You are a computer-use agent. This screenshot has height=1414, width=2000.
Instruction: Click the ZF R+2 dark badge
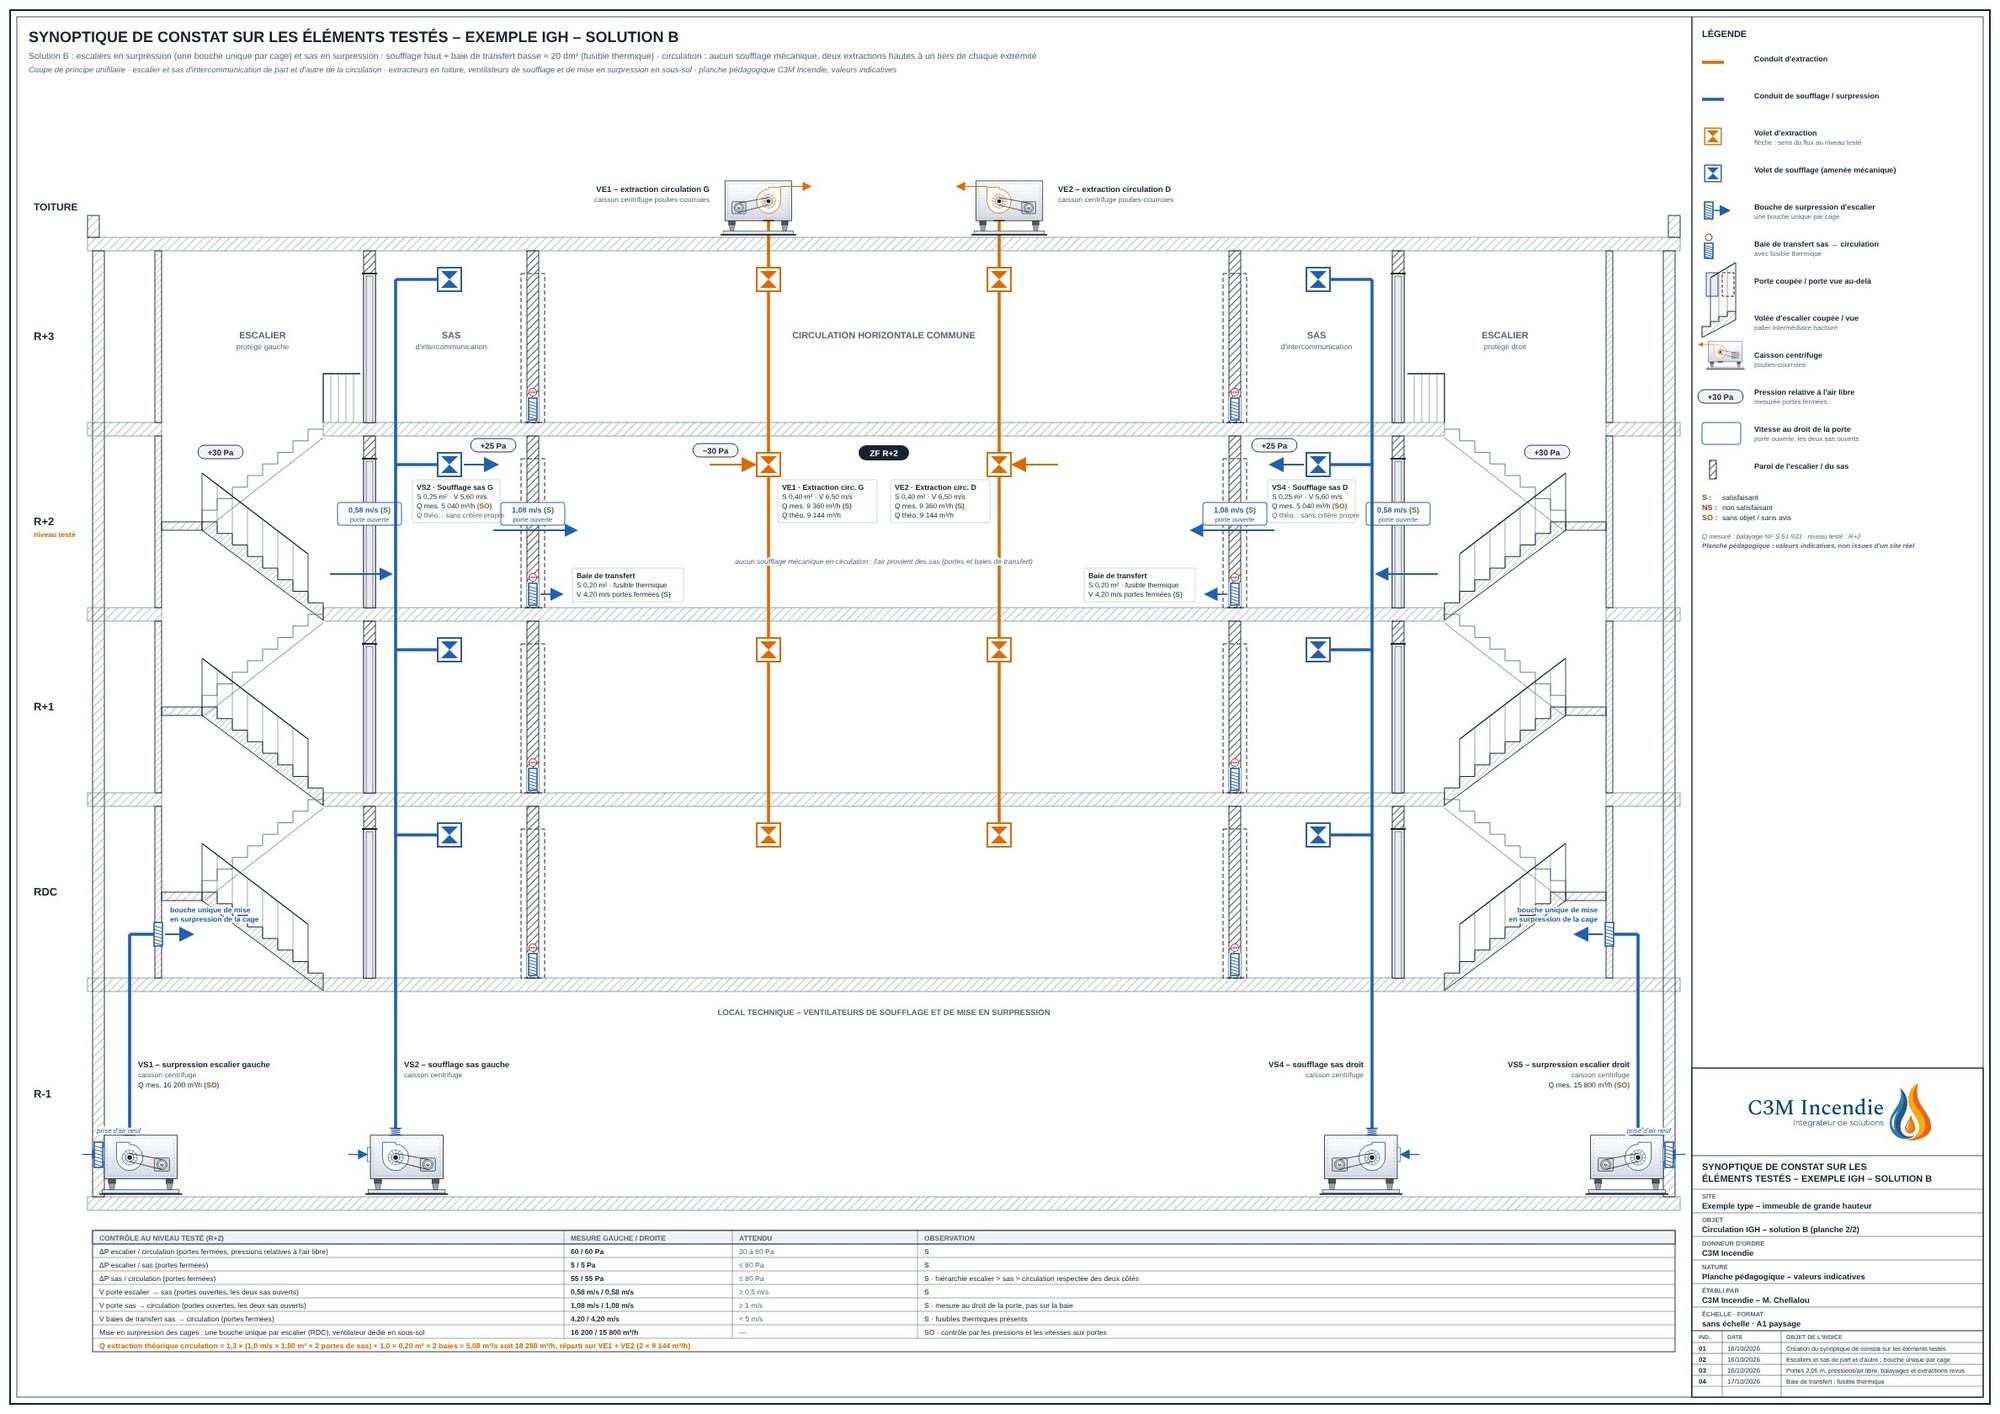[883, 453]
